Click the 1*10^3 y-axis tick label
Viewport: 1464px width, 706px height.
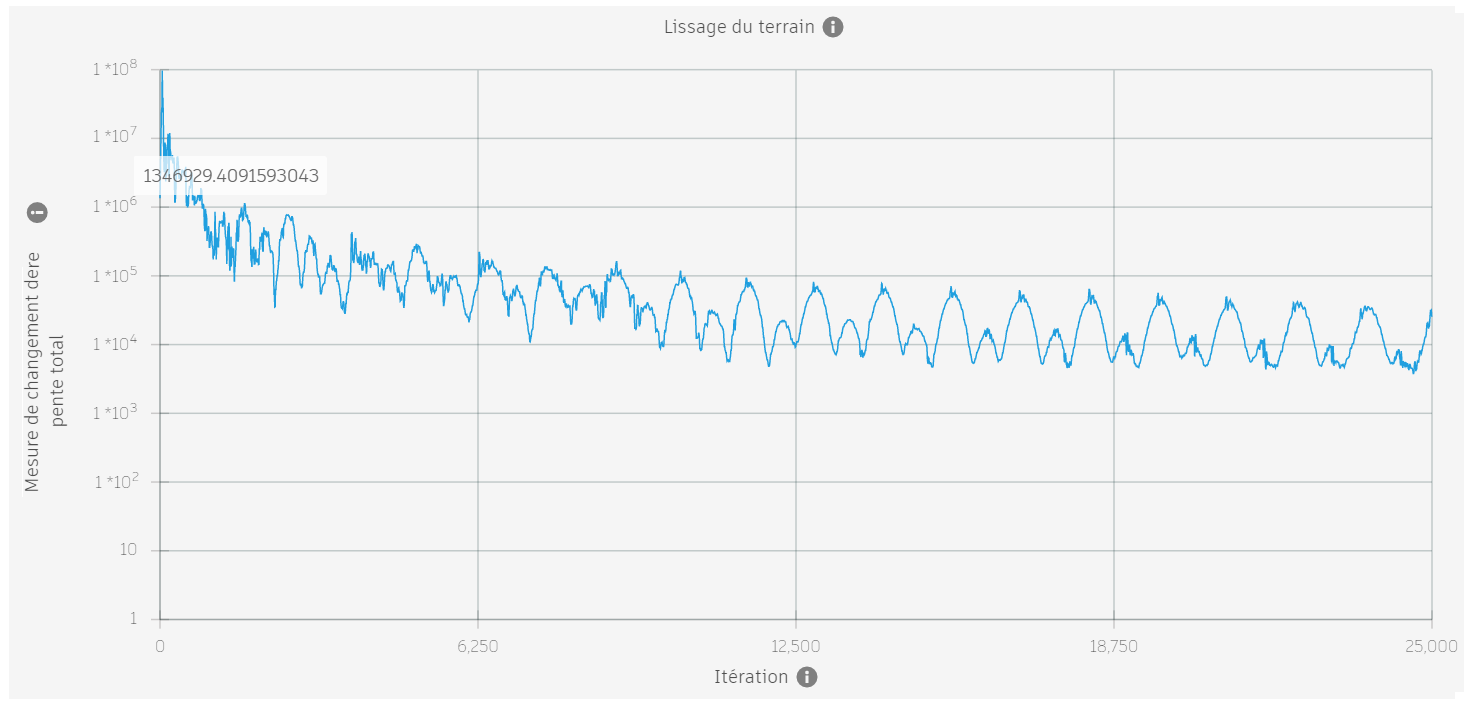pos(114,413)
